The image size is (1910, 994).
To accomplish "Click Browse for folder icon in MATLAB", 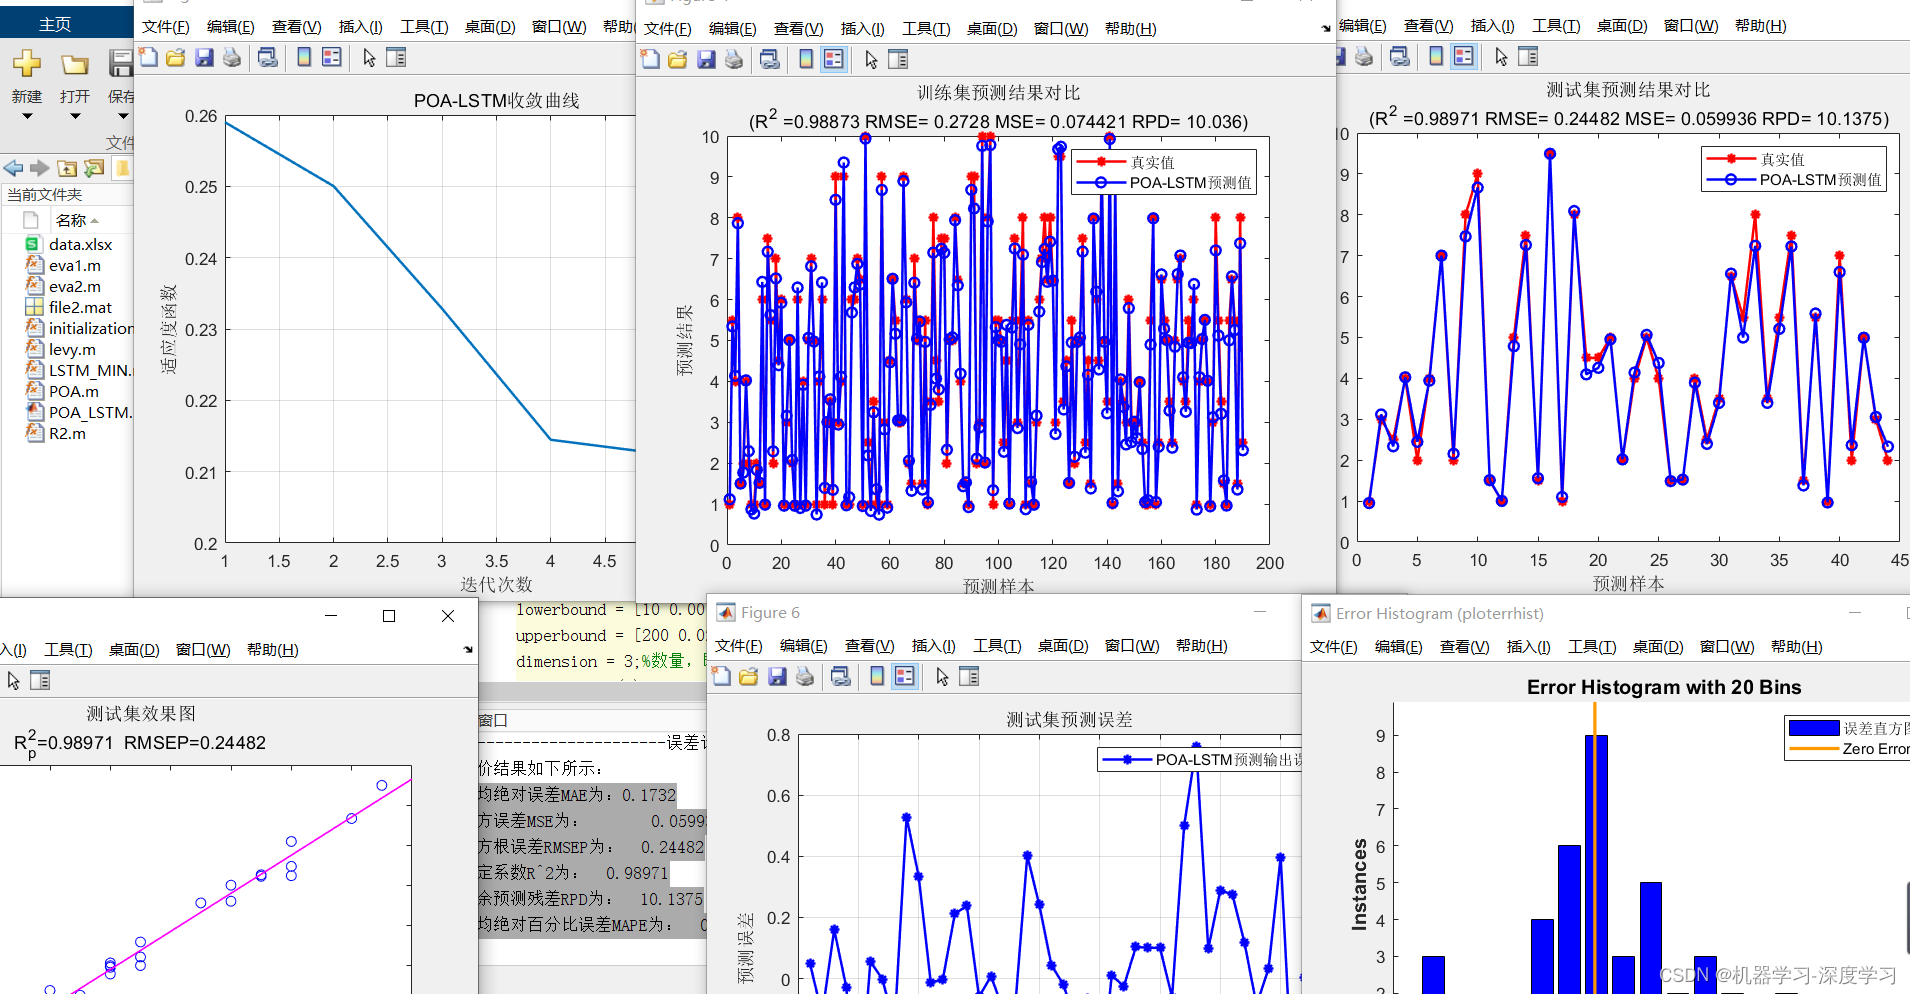I will coord(94,168).
